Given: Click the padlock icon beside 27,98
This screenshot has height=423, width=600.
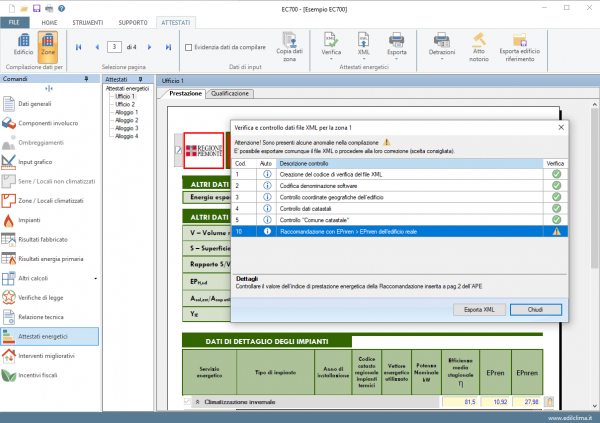Looking at the screenshot, I should [549, 402].
